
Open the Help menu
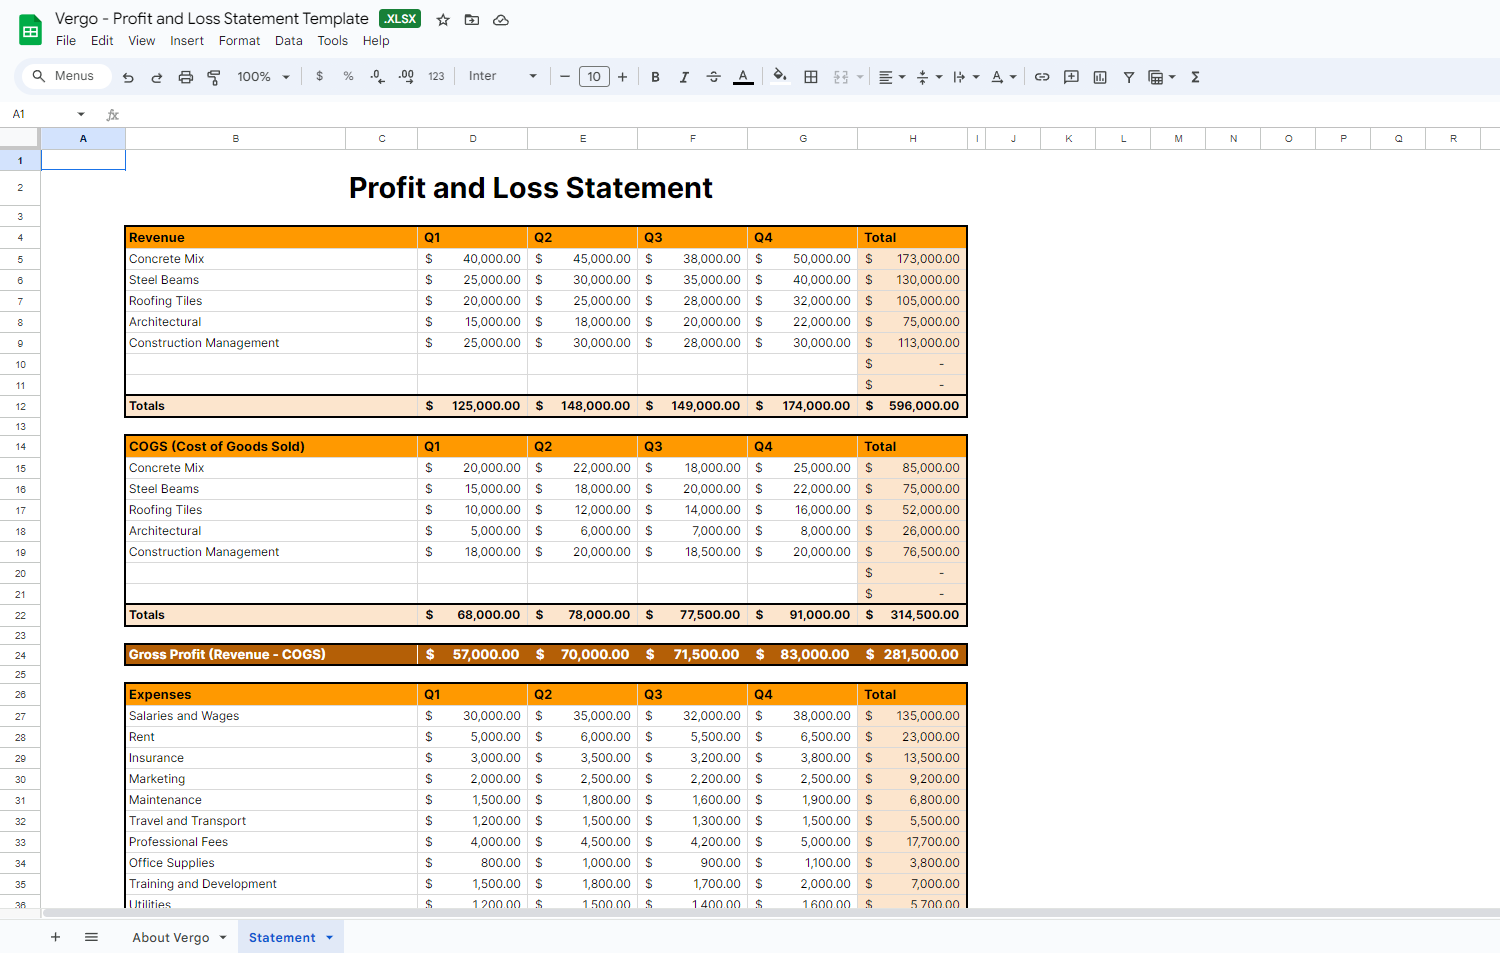coord(376,41)
